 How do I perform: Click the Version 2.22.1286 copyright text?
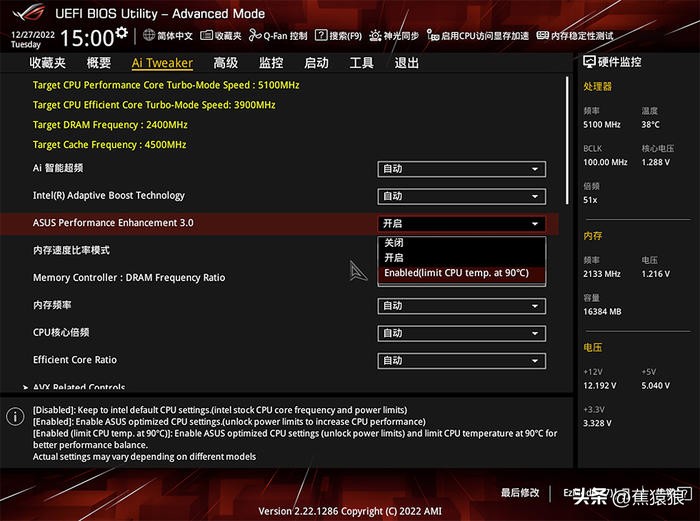[x=350, y=511]
